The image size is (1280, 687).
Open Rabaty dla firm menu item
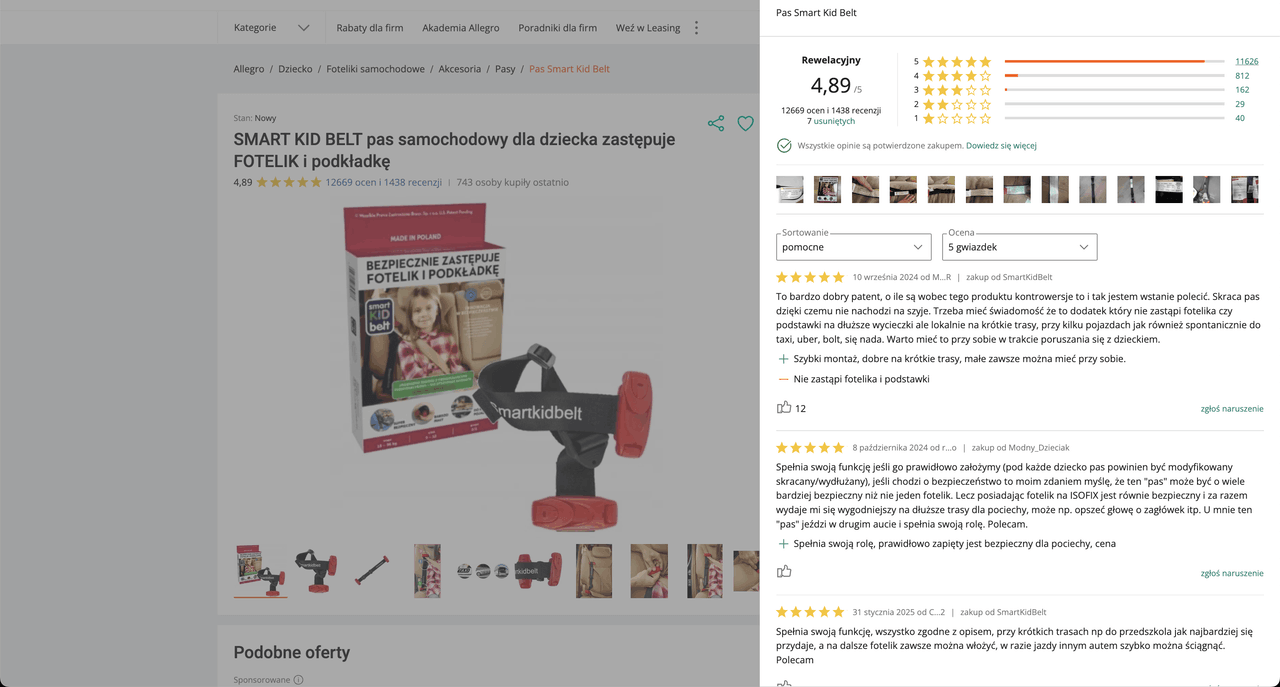tap(370, 28)
